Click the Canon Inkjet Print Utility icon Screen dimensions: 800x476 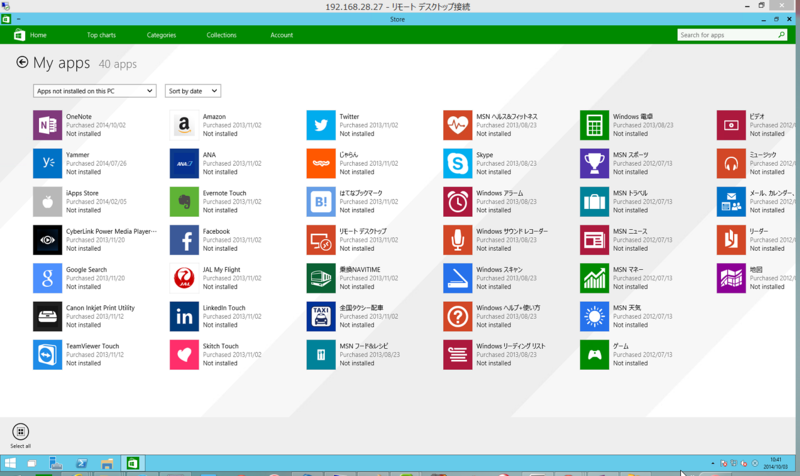coord(47,316)
